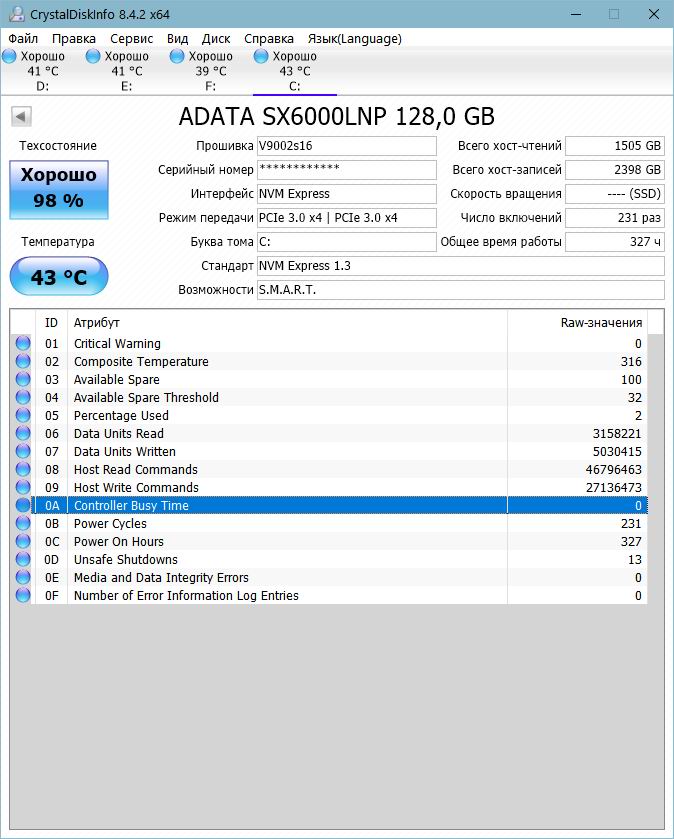
Task: Click the ID column header
Action: [51, 323]
